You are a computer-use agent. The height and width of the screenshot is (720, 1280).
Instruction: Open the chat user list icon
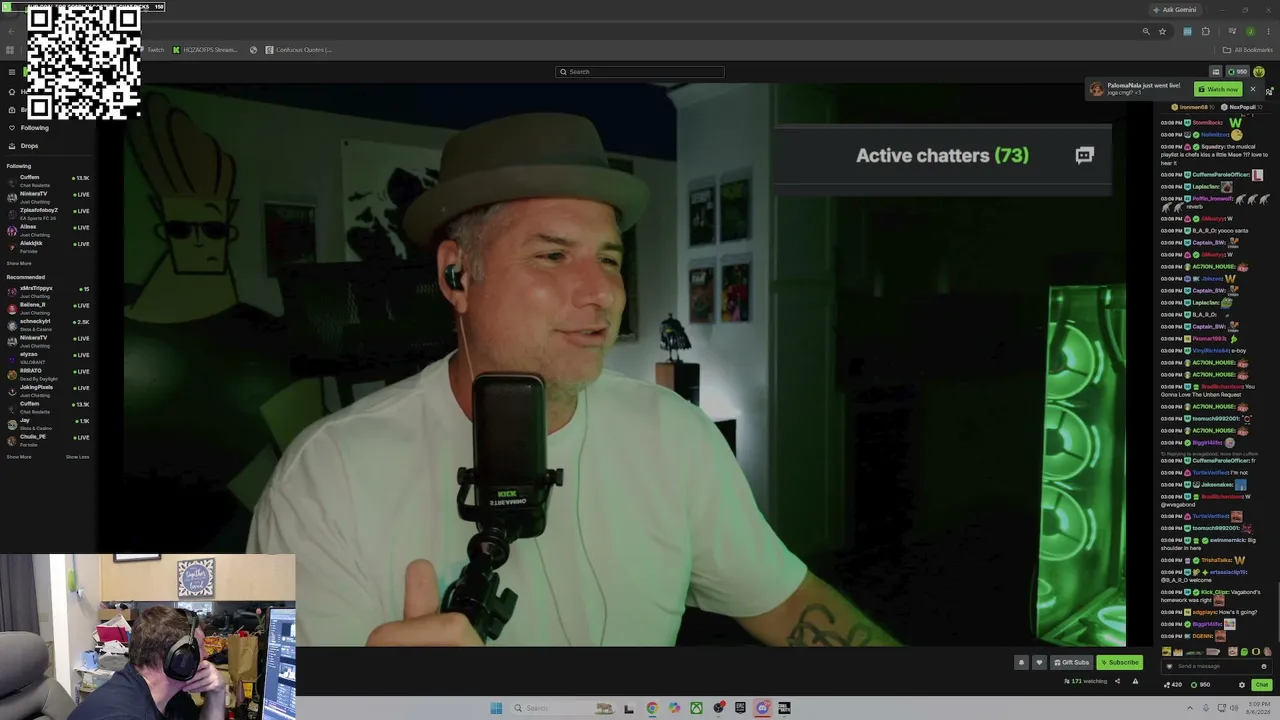[1269, 92]
